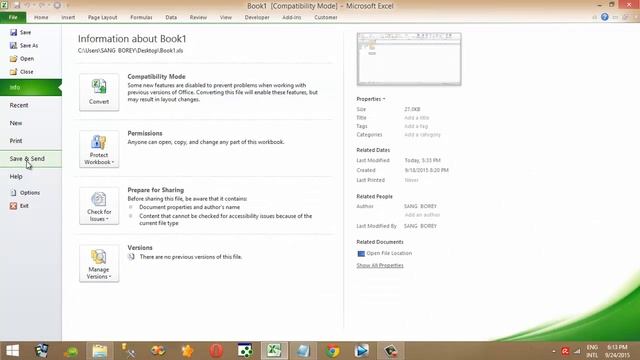Viewport: 640px width, 360px height.
Task: Click the author name SANG BOREY
Action: pyautogui.click(x=420, y=206)
